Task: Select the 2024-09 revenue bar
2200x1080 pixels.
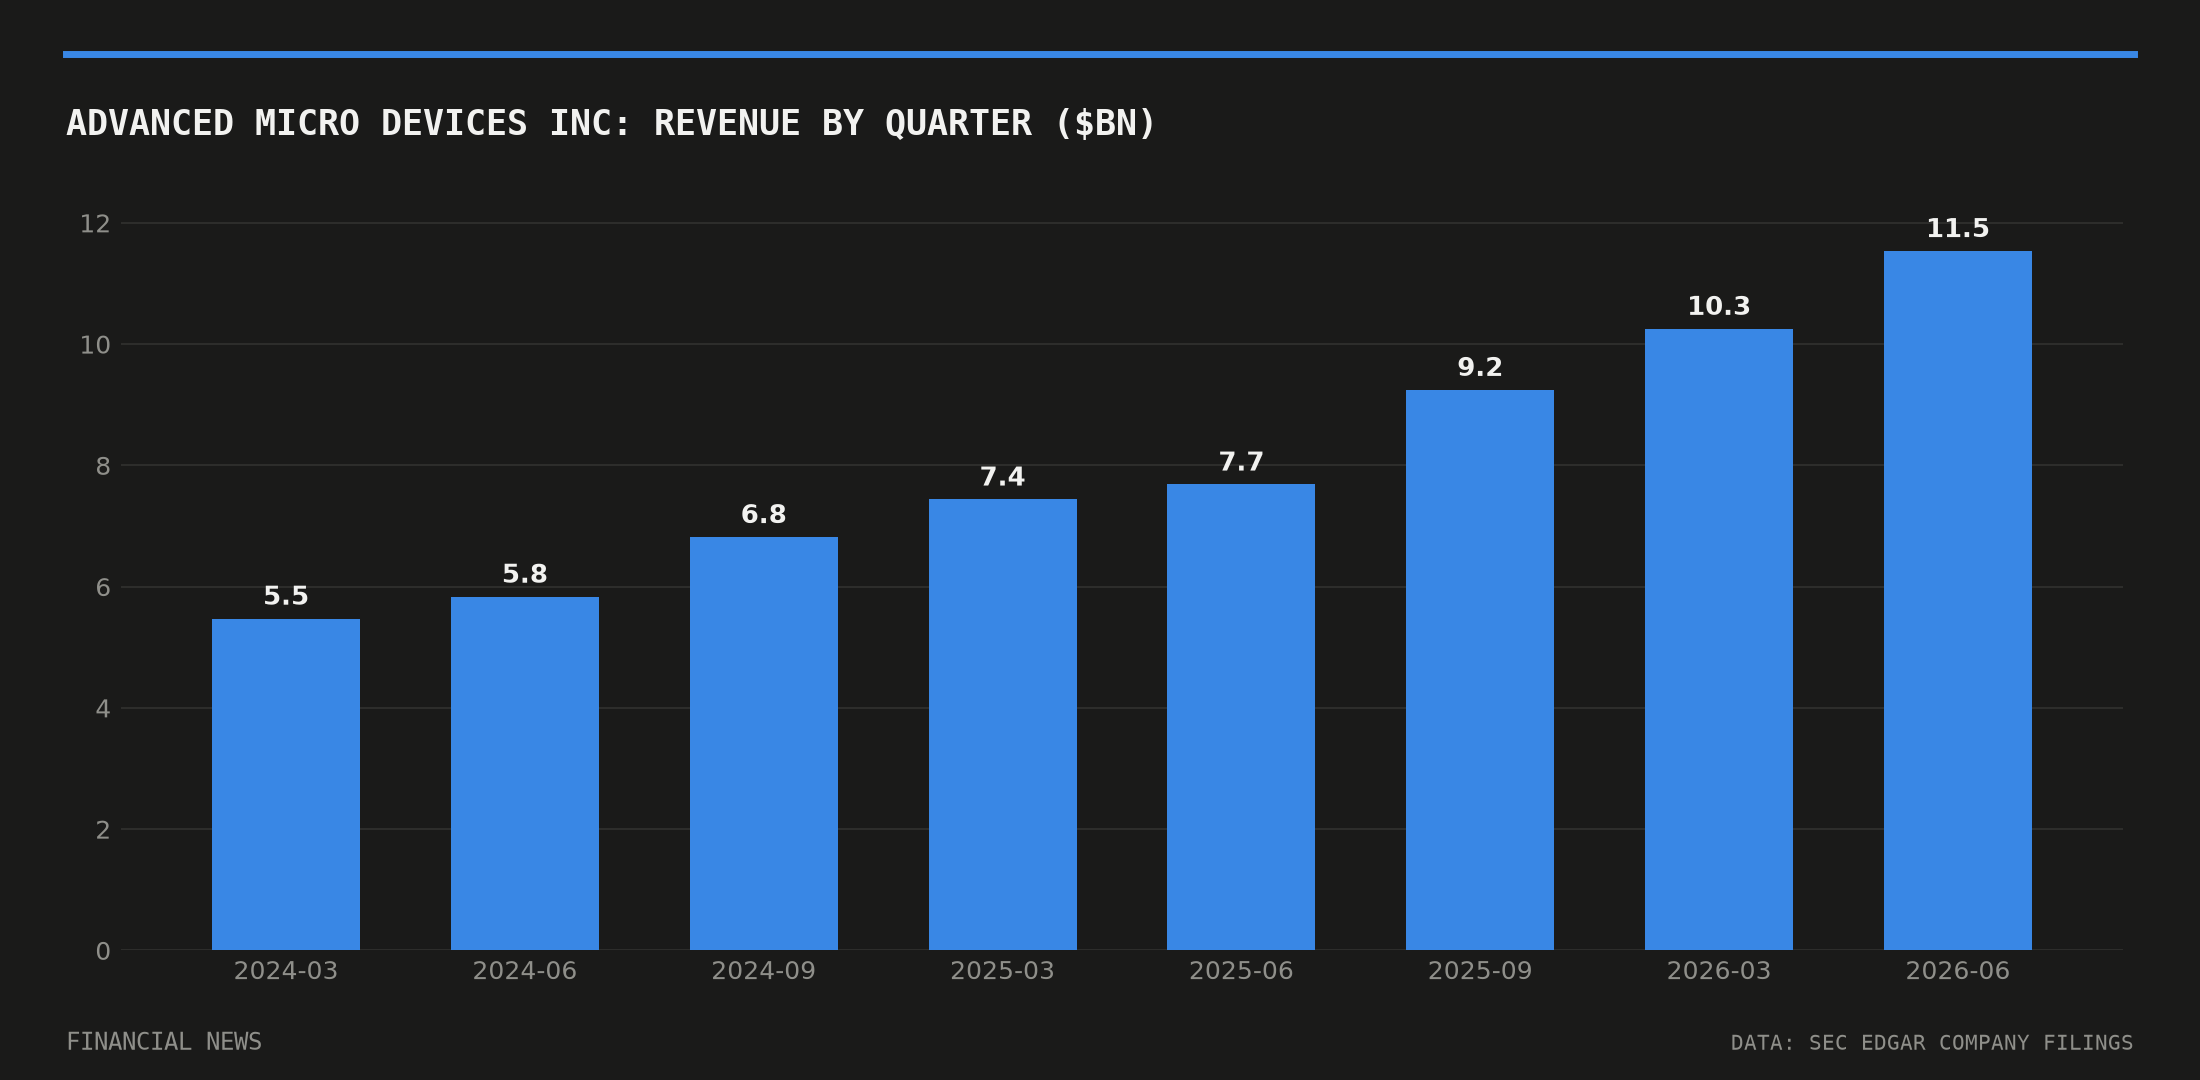Action: (x=764, y=743)
